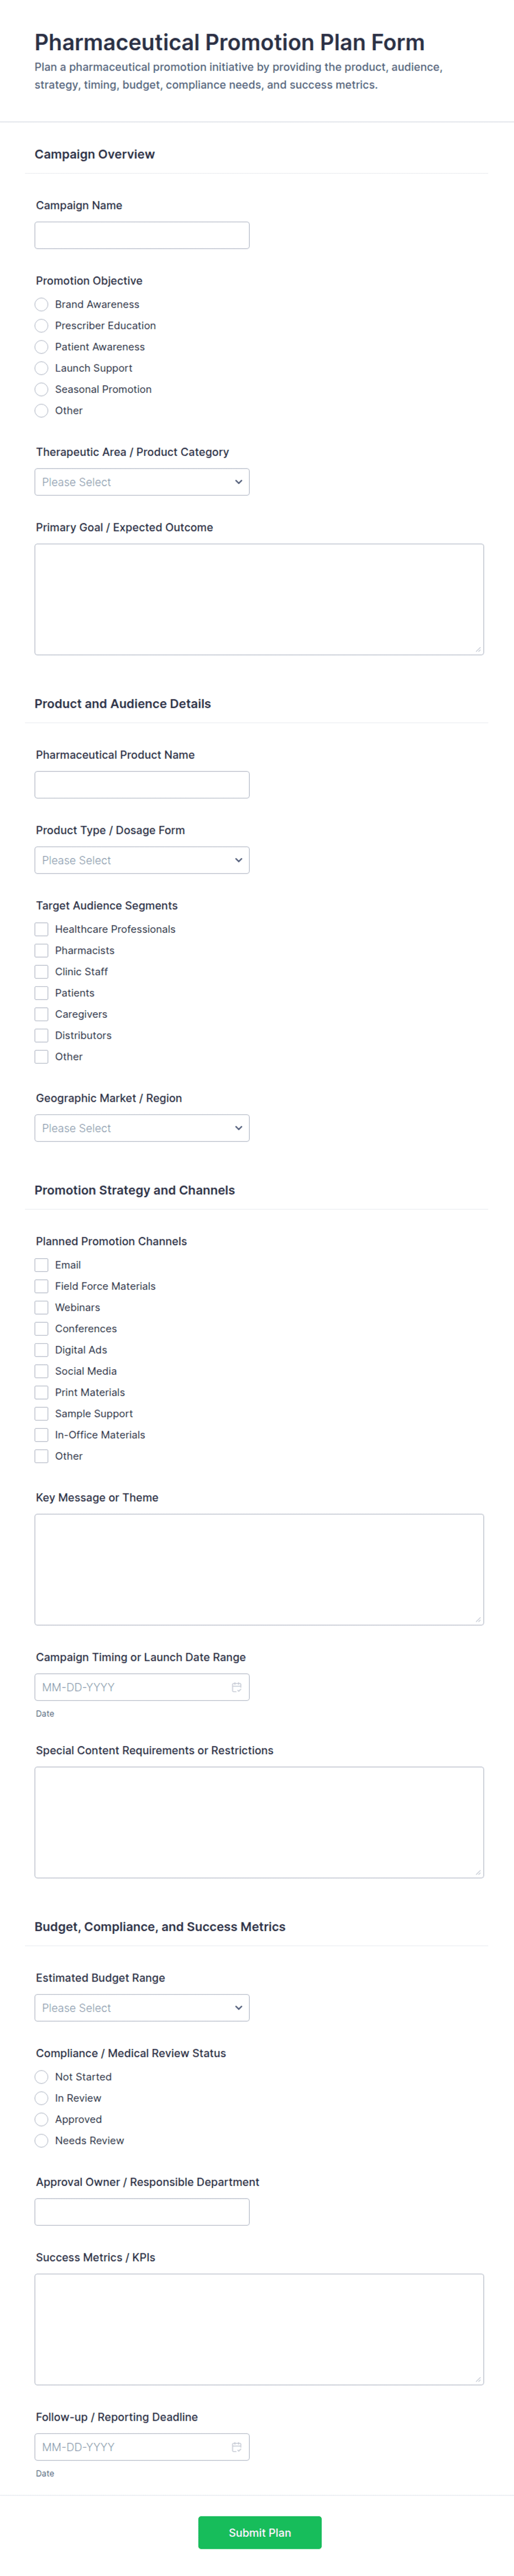
Task: Enable Webinars promotion channel
Action: 42,1307
